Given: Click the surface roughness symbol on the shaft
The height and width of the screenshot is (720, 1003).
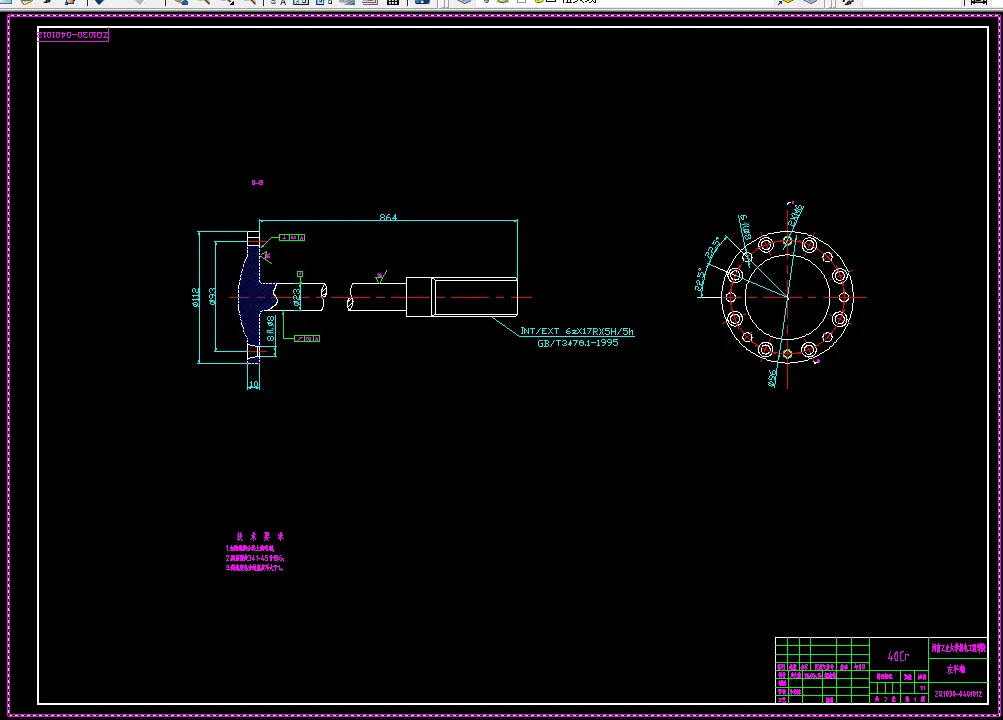Looking at the screenshot, I should pyautogui.click(x=380, y=276).
